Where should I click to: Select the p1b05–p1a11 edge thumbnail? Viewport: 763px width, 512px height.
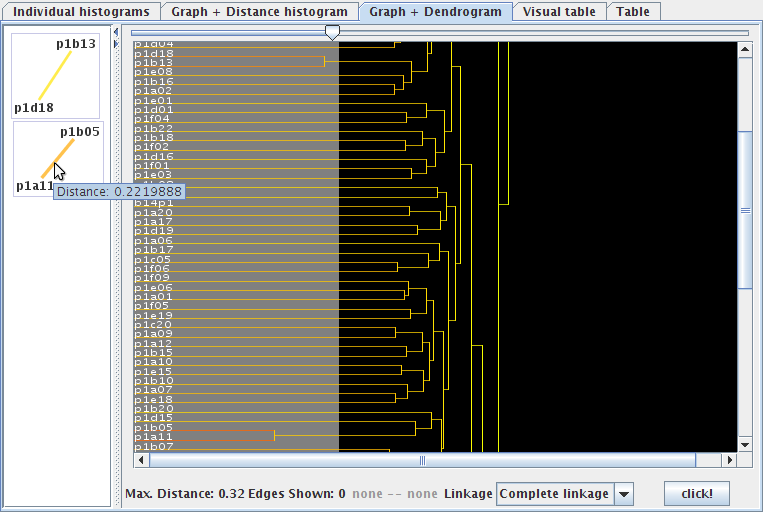tap(57, 159)
